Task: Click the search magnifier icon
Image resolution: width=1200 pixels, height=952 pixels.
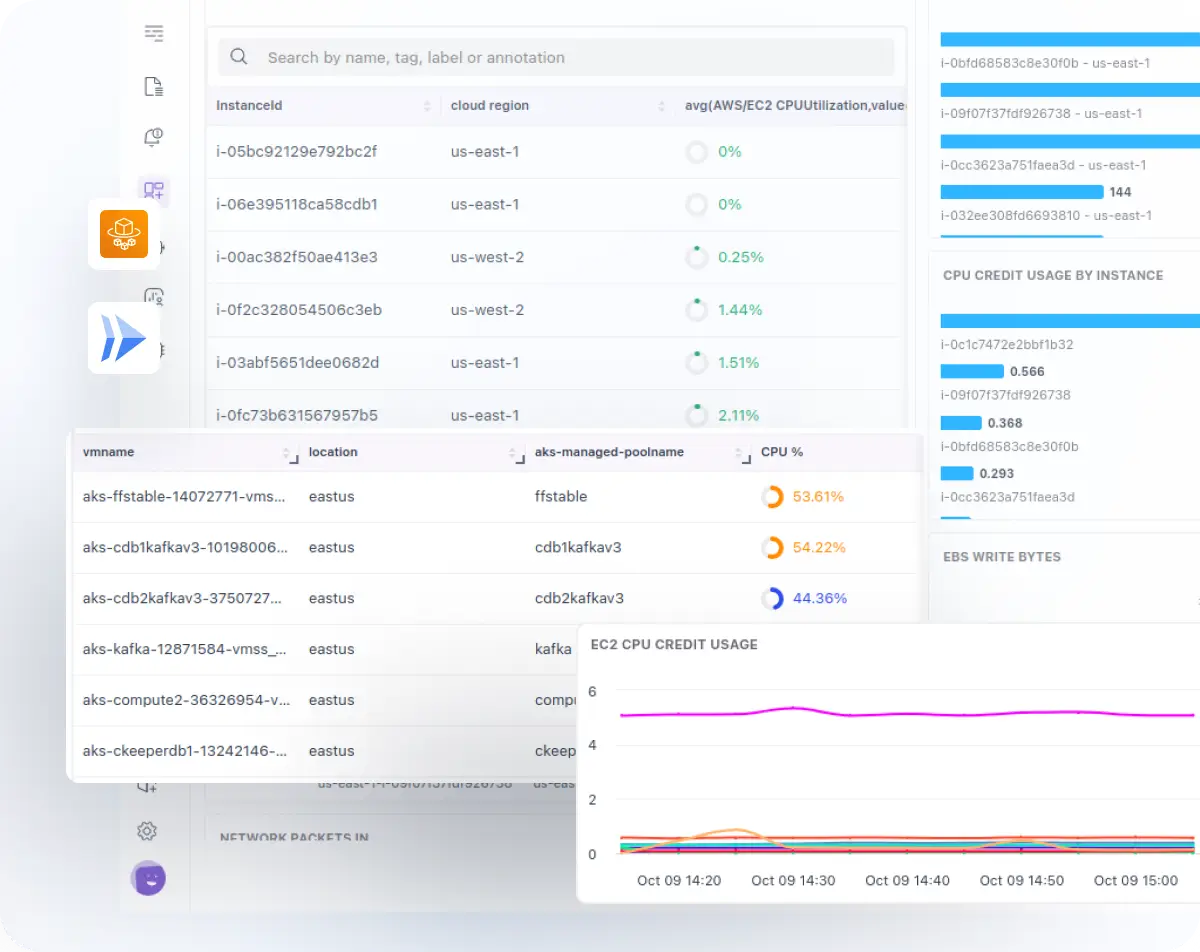Action: point(239,57)
